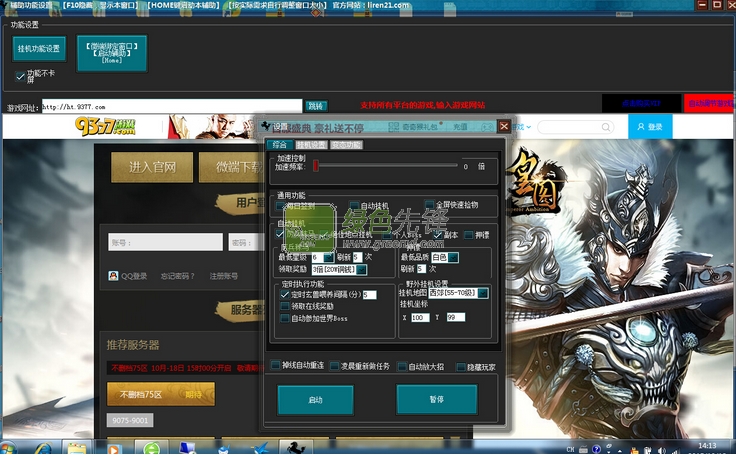The height and width of the screenshot is (455, 736).
Task: Enable the 押镖 checkbox in the 自动挂机 row
Action: 468,235
